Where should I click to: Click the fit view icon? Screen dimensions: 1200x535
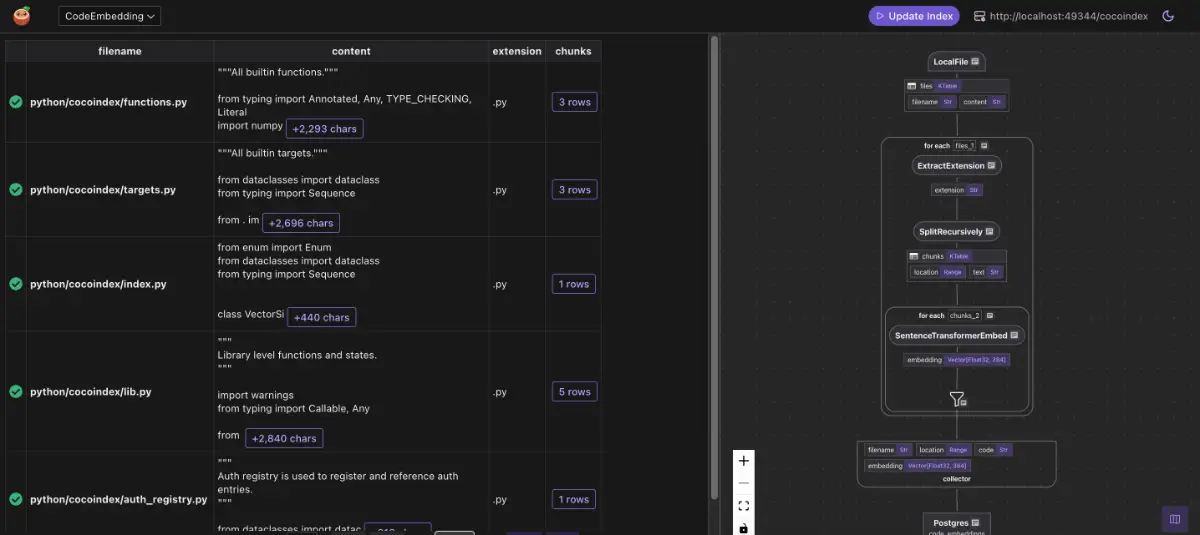(x=743, y=506)
